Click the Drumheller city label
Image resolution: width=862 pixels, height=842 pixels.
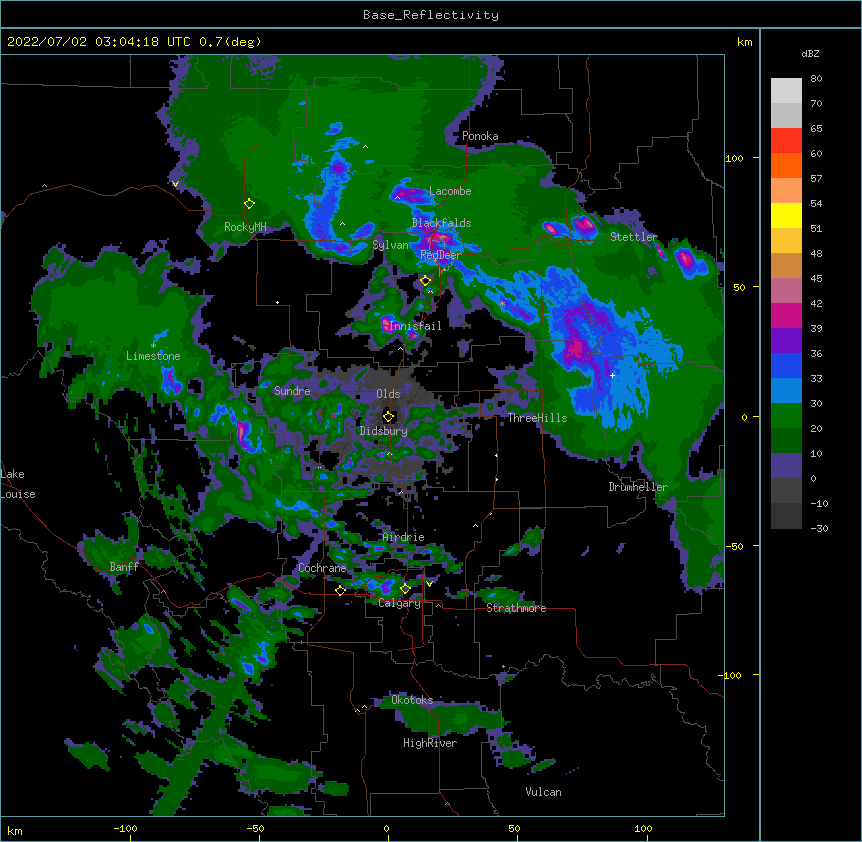click(638, 487)
